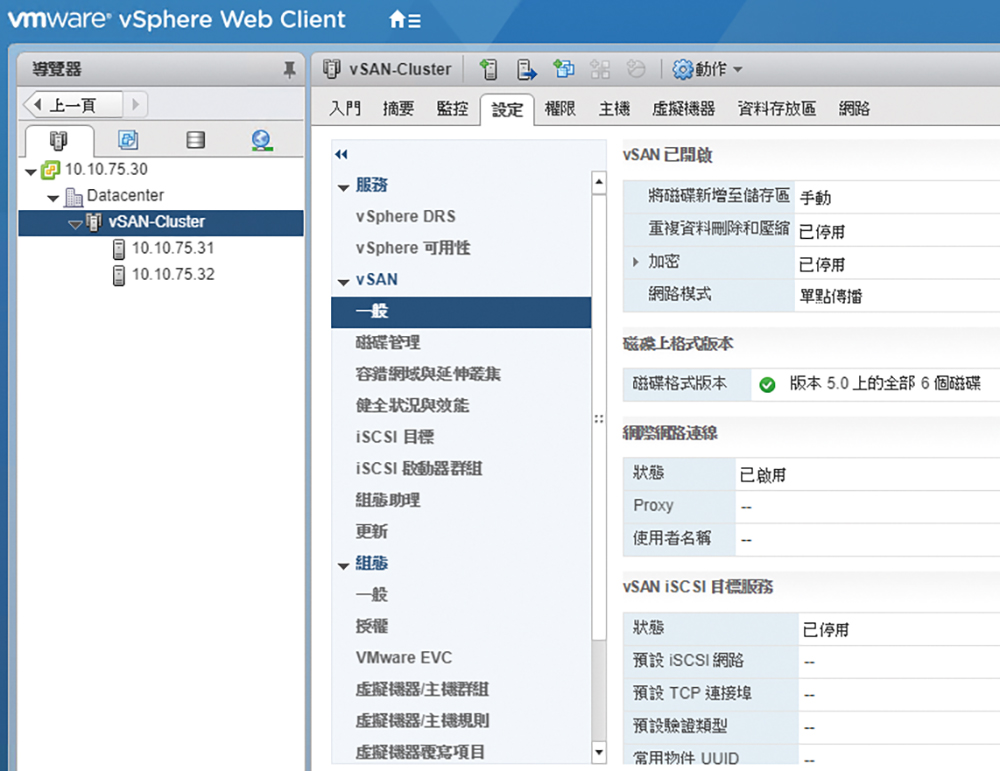Collapse the 服務 section

[344, 187]
